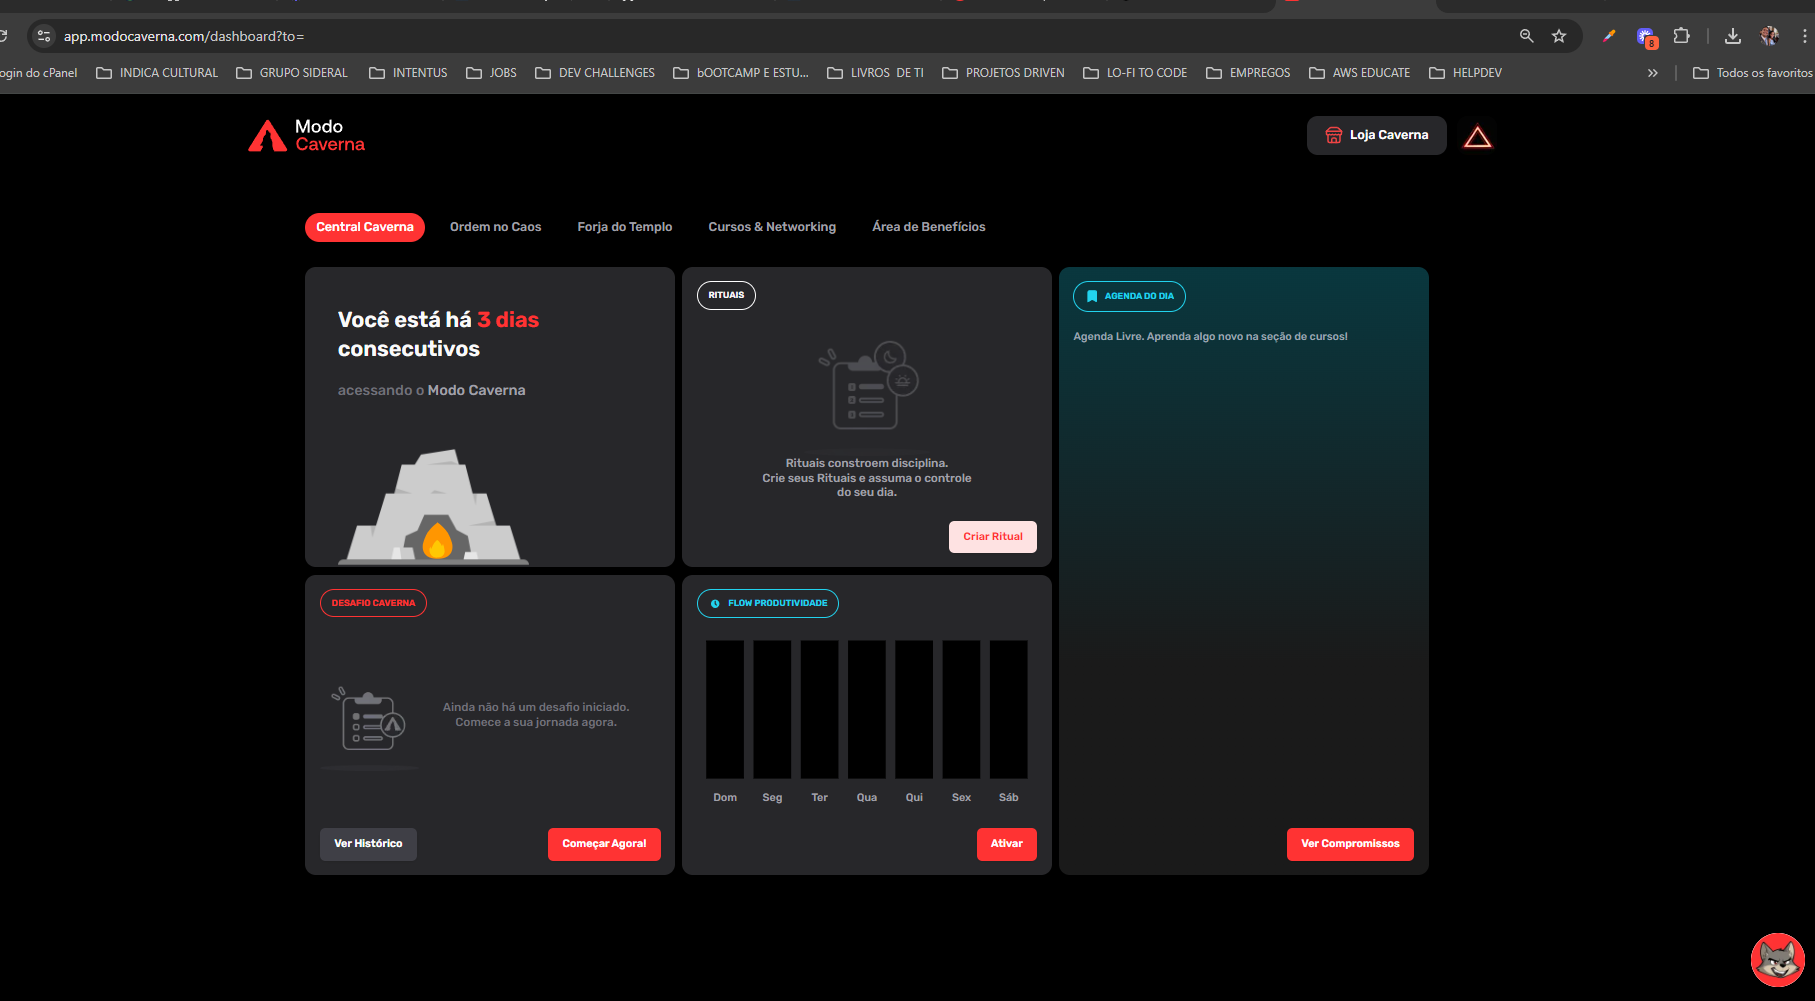Open the wolf mascot chat widget
Viewport: 1815px width, 1001px height.
[x=1777, y=960]
